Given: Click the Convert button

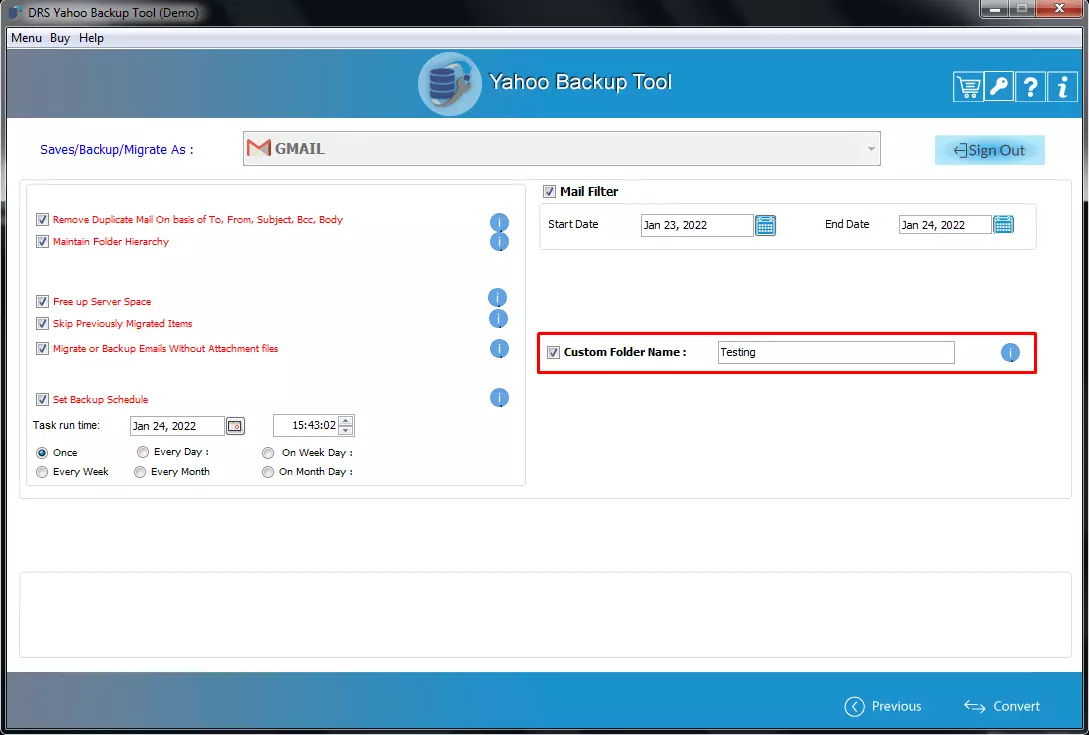Looking at the screenshot, I should pos(1001,706).
